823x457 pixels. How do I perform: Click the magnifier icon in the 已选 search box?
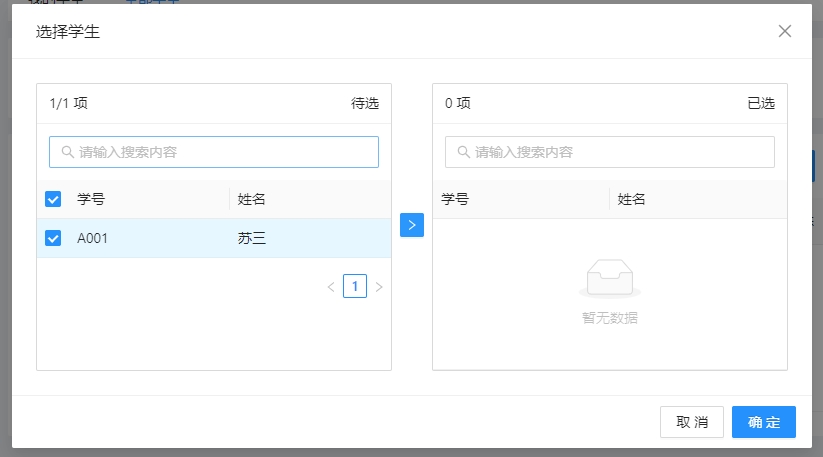[x=463, y=152]
